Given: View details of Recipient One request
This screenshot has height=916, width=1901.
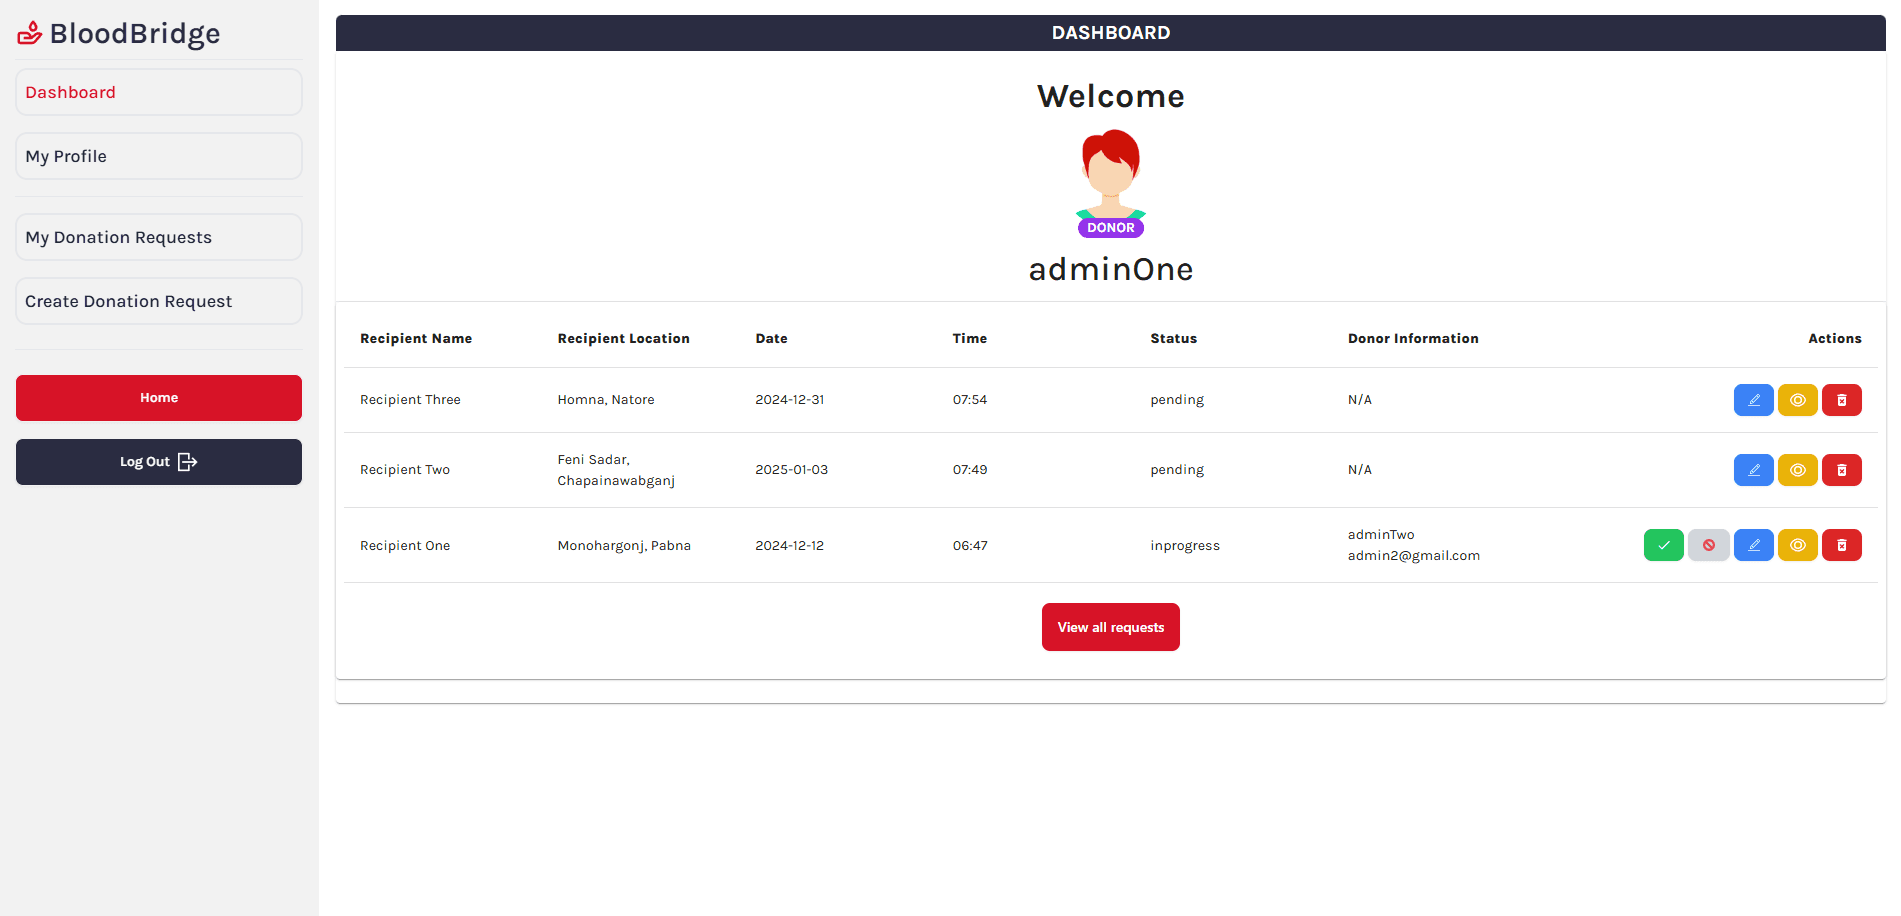Looking at the screenshot, I should click(1797, 545).
